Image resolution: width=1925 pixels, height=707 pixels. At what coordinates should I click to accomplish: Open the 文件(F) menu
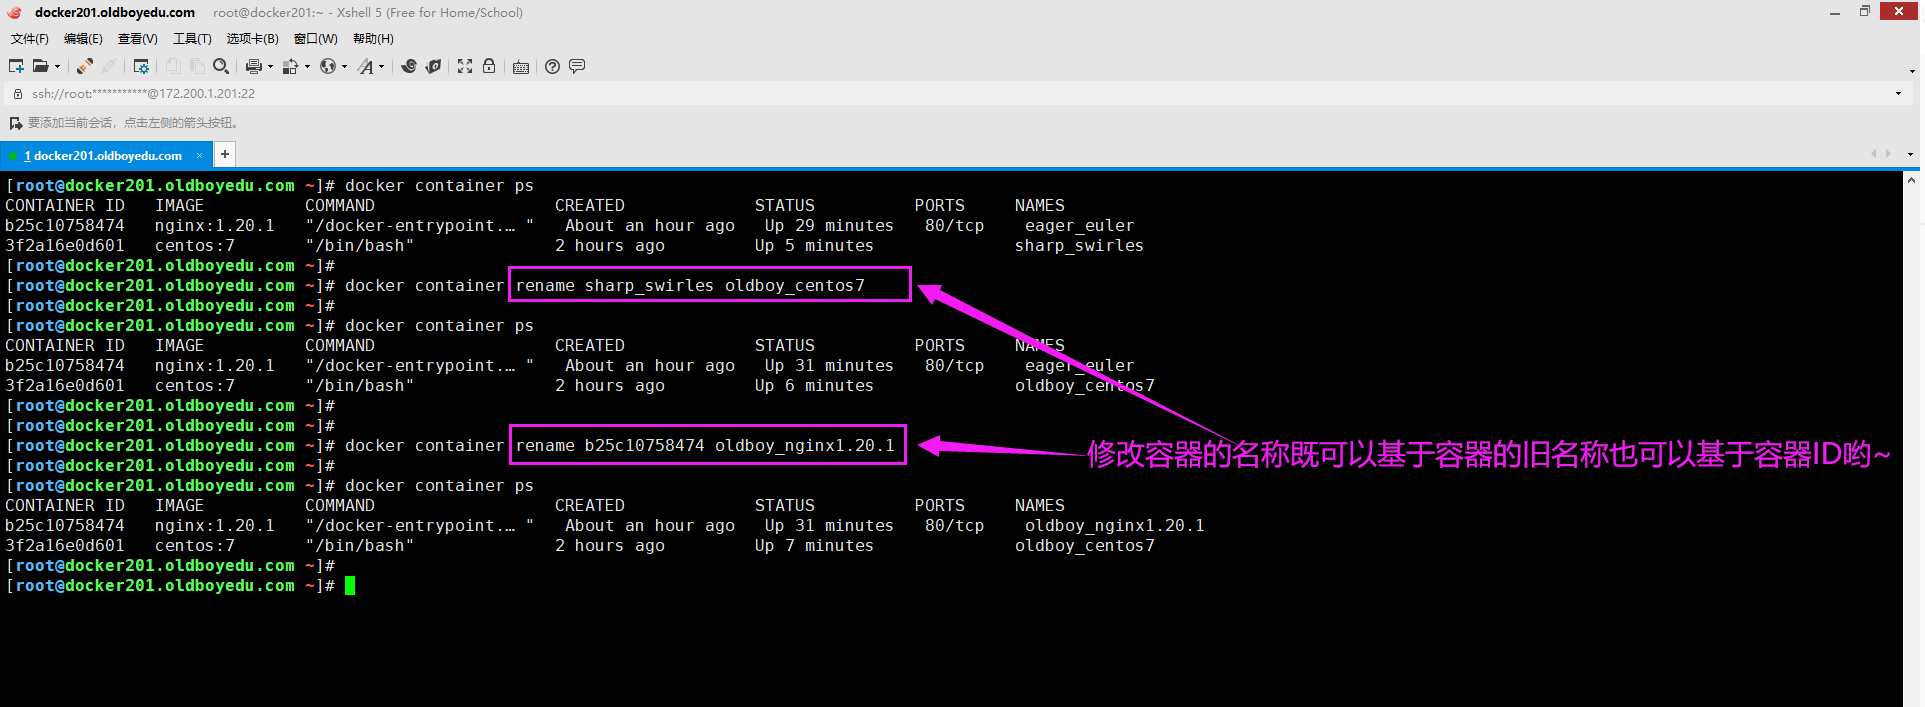(x=30, y=39)
